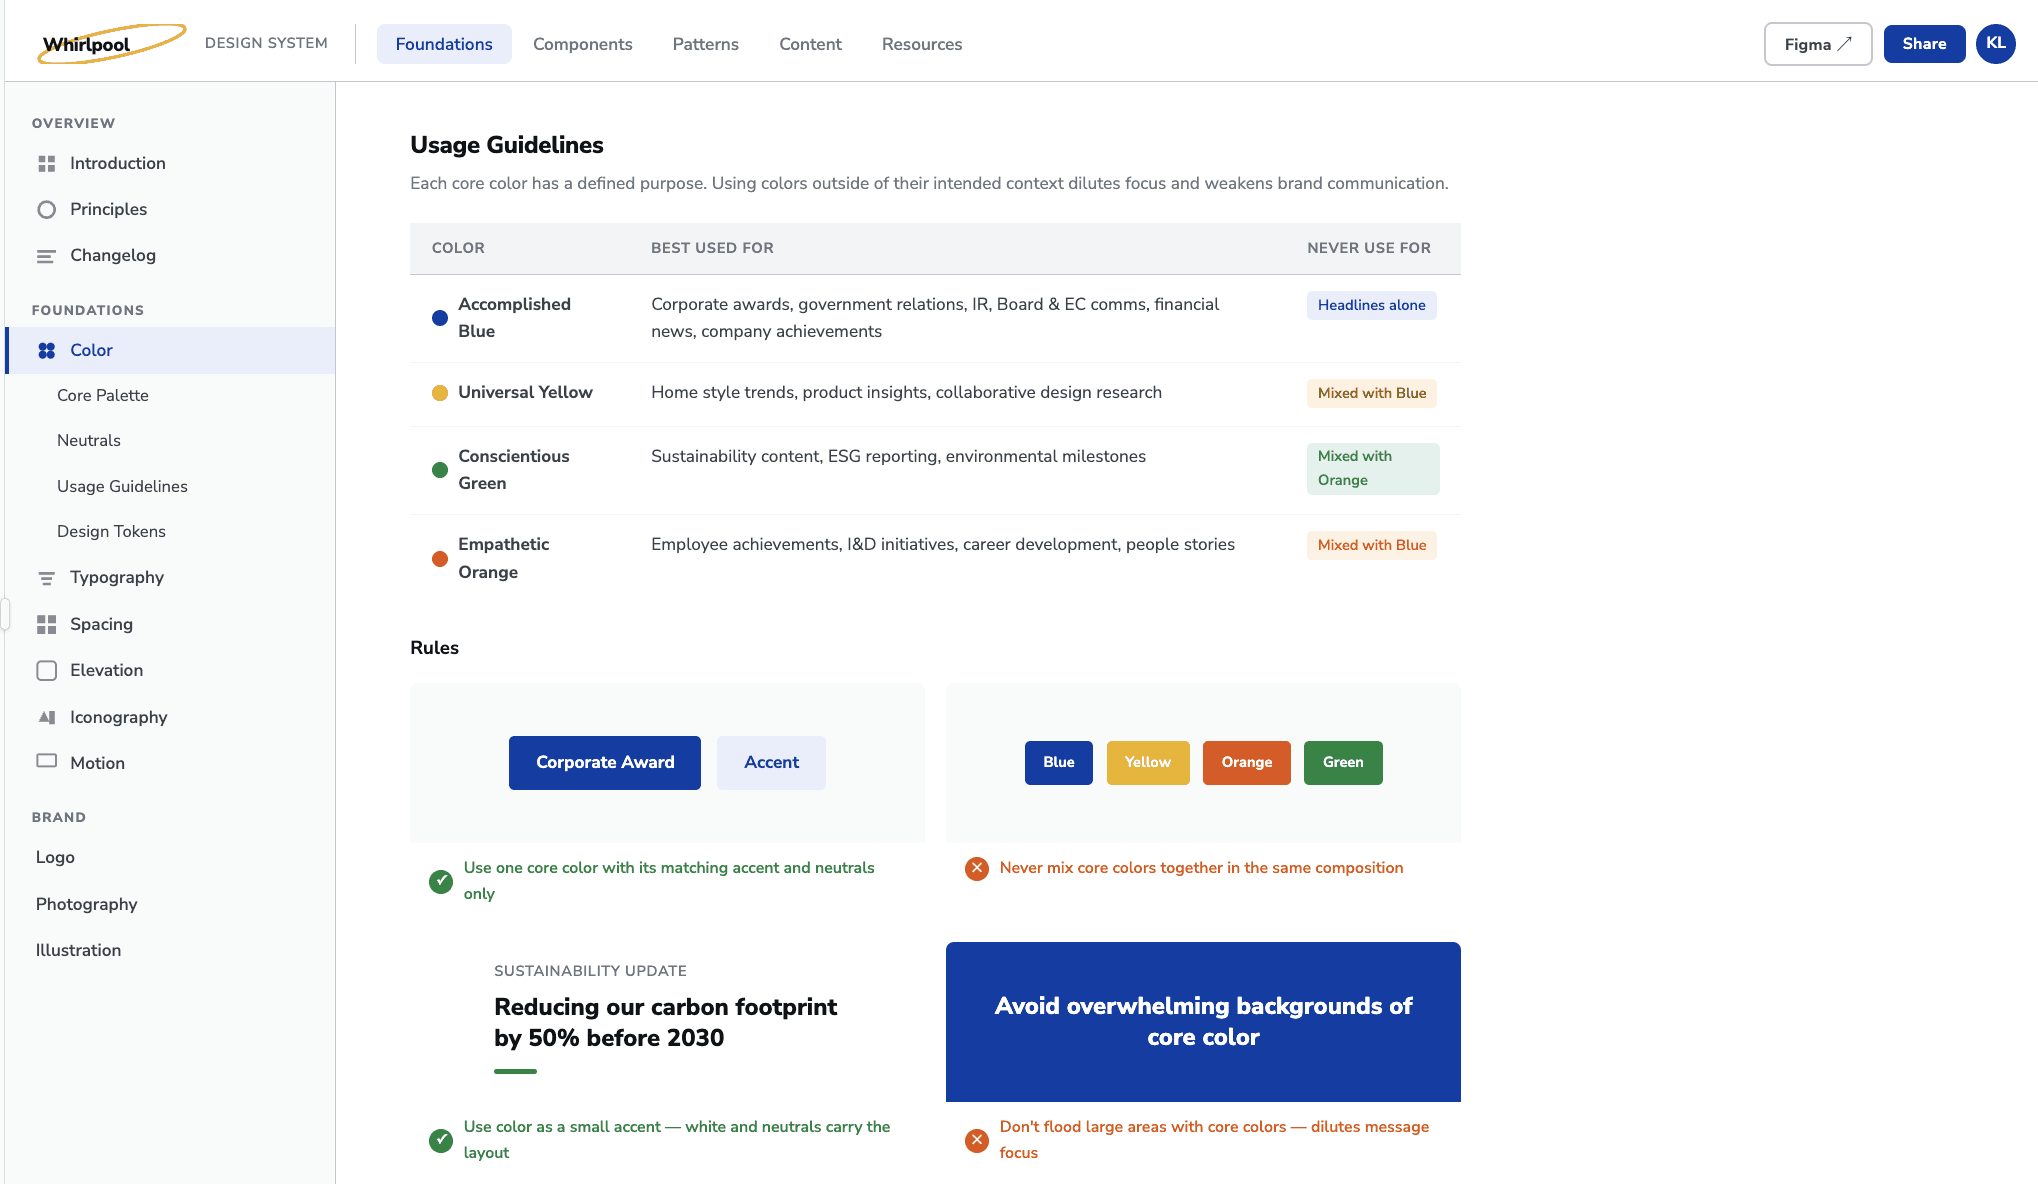Image resolution: width=2038 pixels, height=1184 pixels.
Task: Click the Yellow color swatch example
Action: pos(1147,762)
